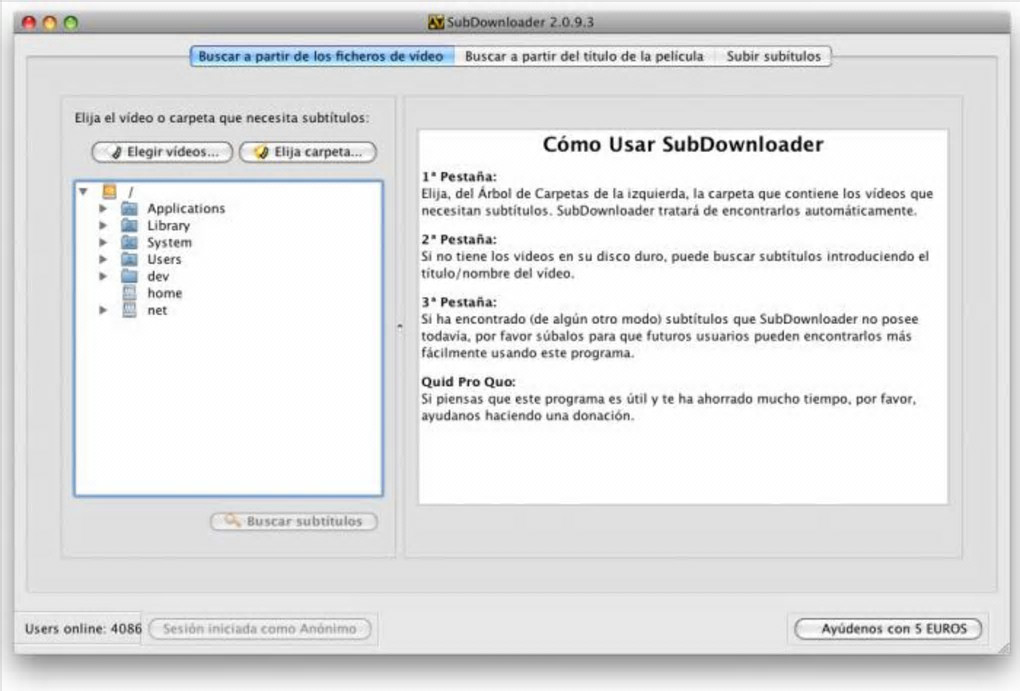Switch to 'Buscar a partir de los ficheros de vídeo' tab
The width and height of the screenshot is (1020, 691).
pyautogui.click(x=321, y=56)
